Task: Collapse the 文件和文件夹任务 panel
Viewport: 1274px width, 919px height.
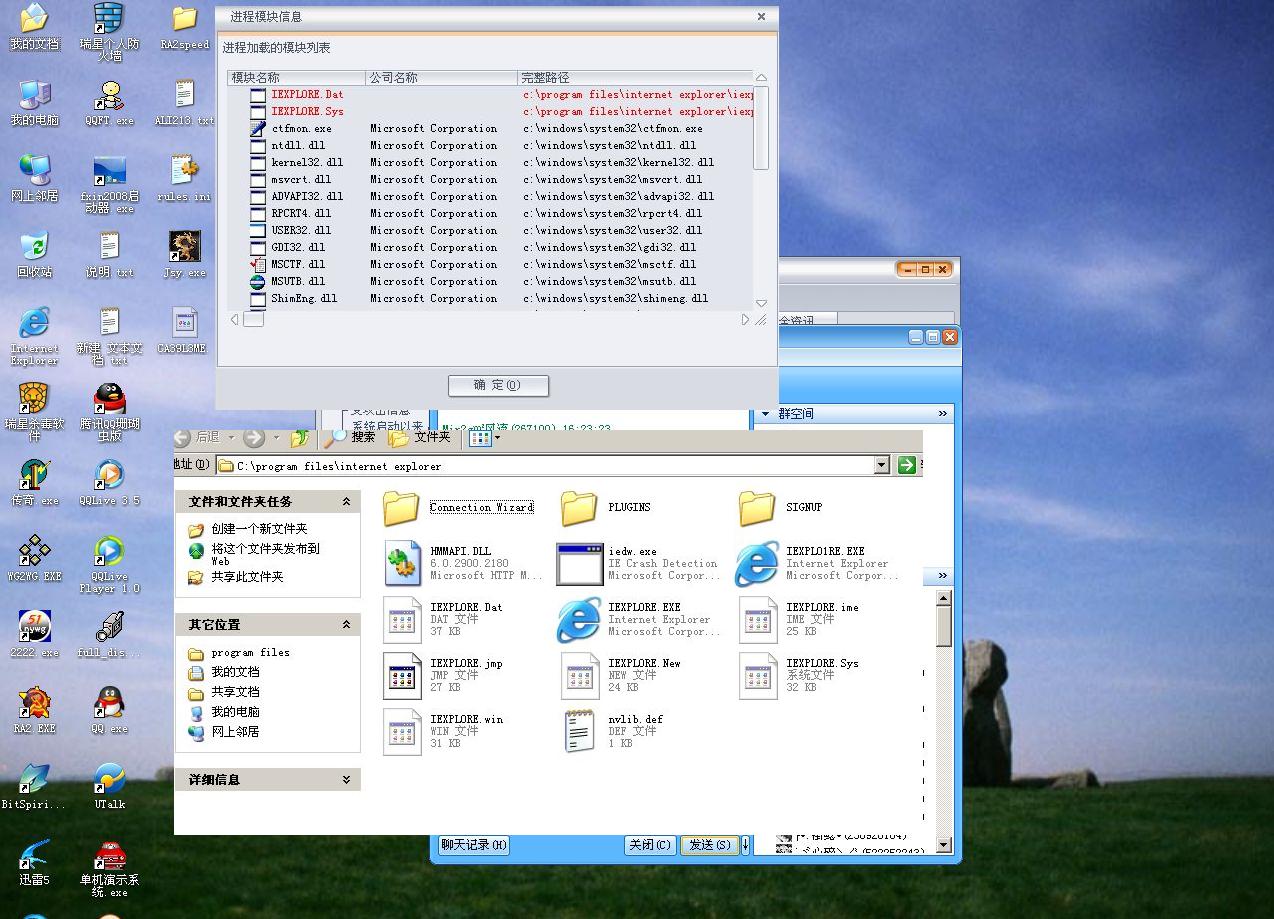Action: tap(346, 502)
